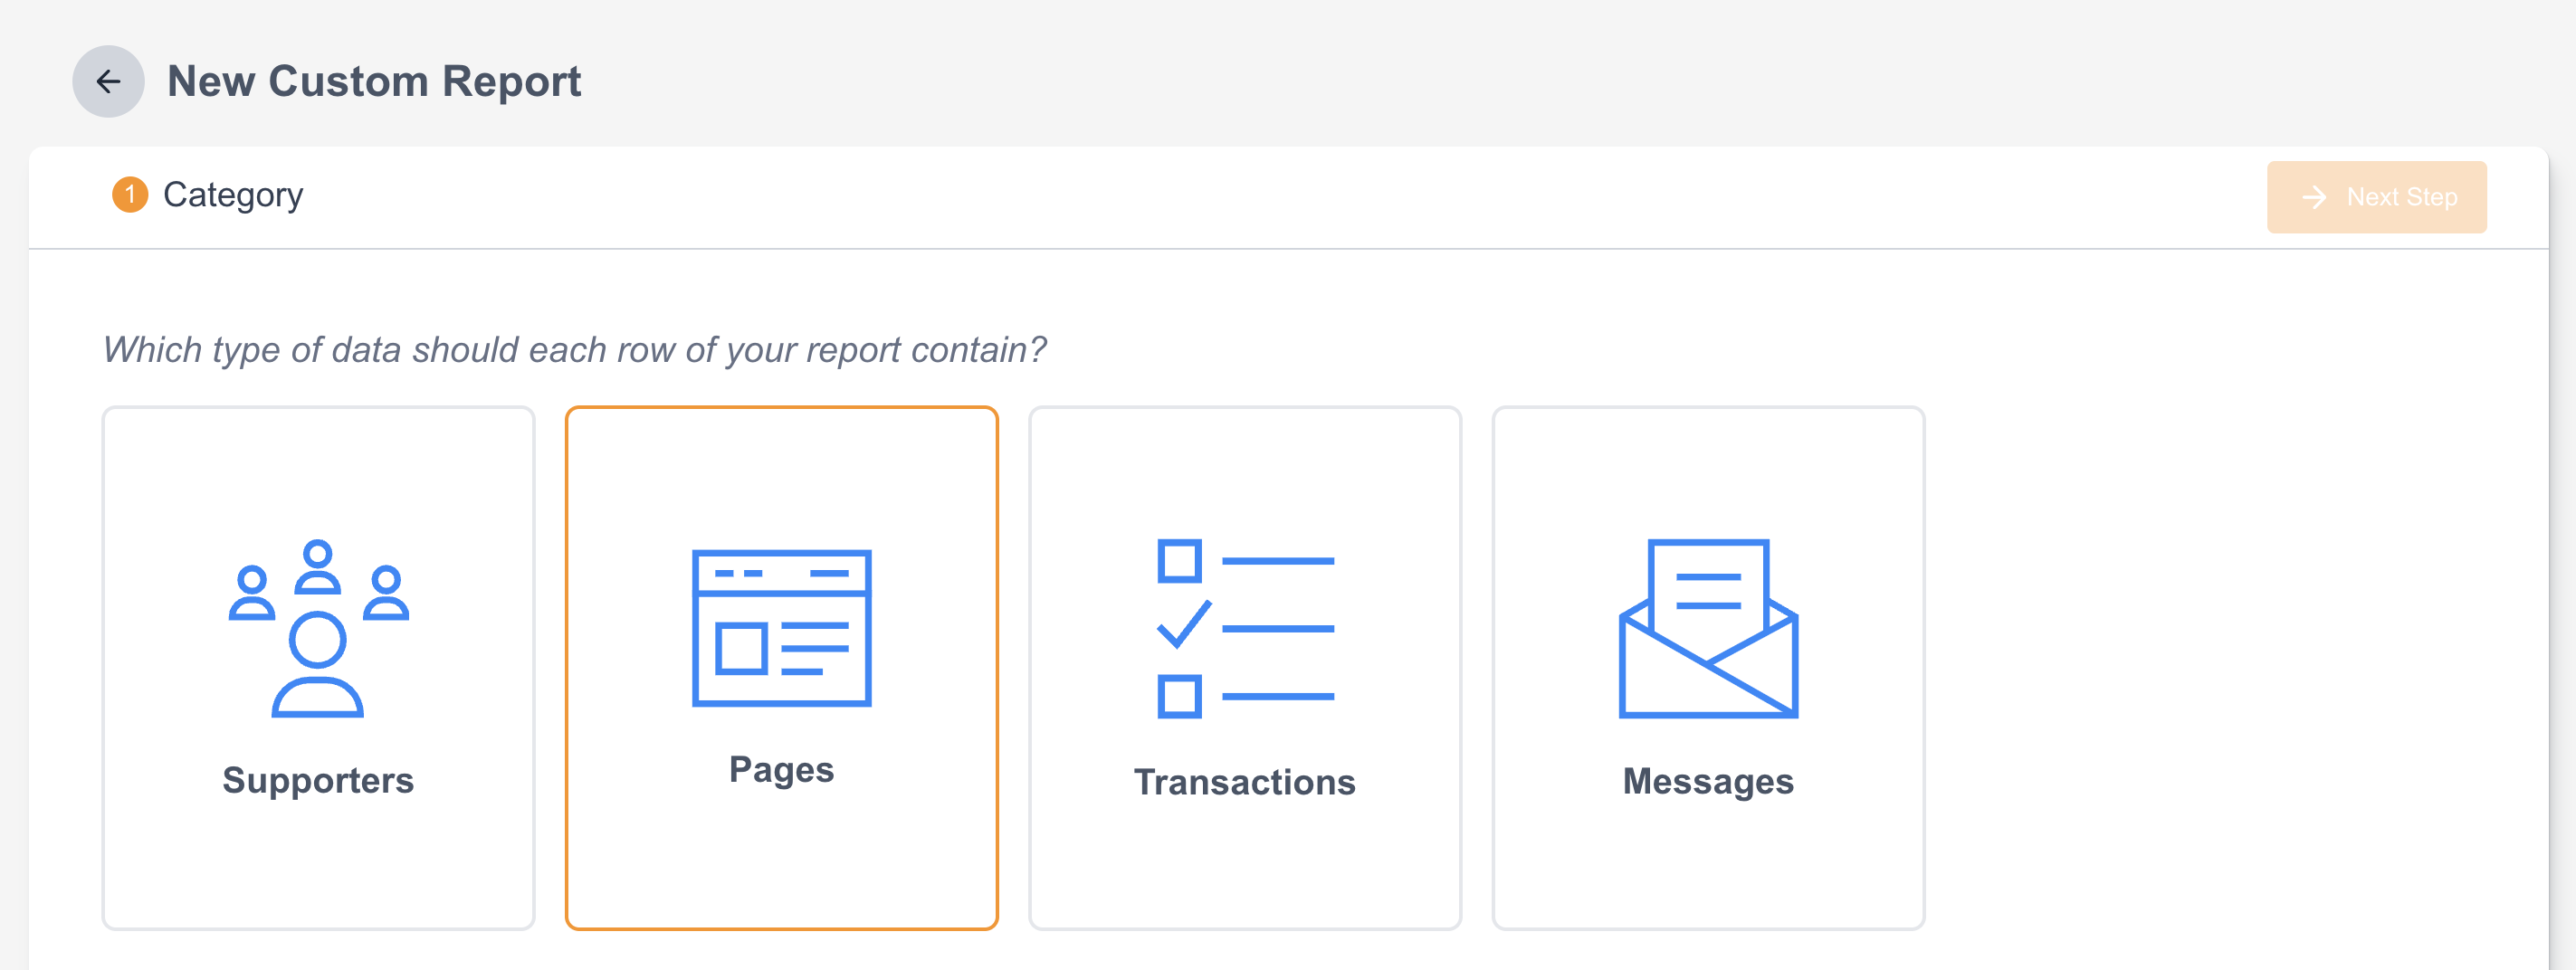Click the Supporters label text
The width and height of the screenshot is (2576, 970).
coord(318,780)
